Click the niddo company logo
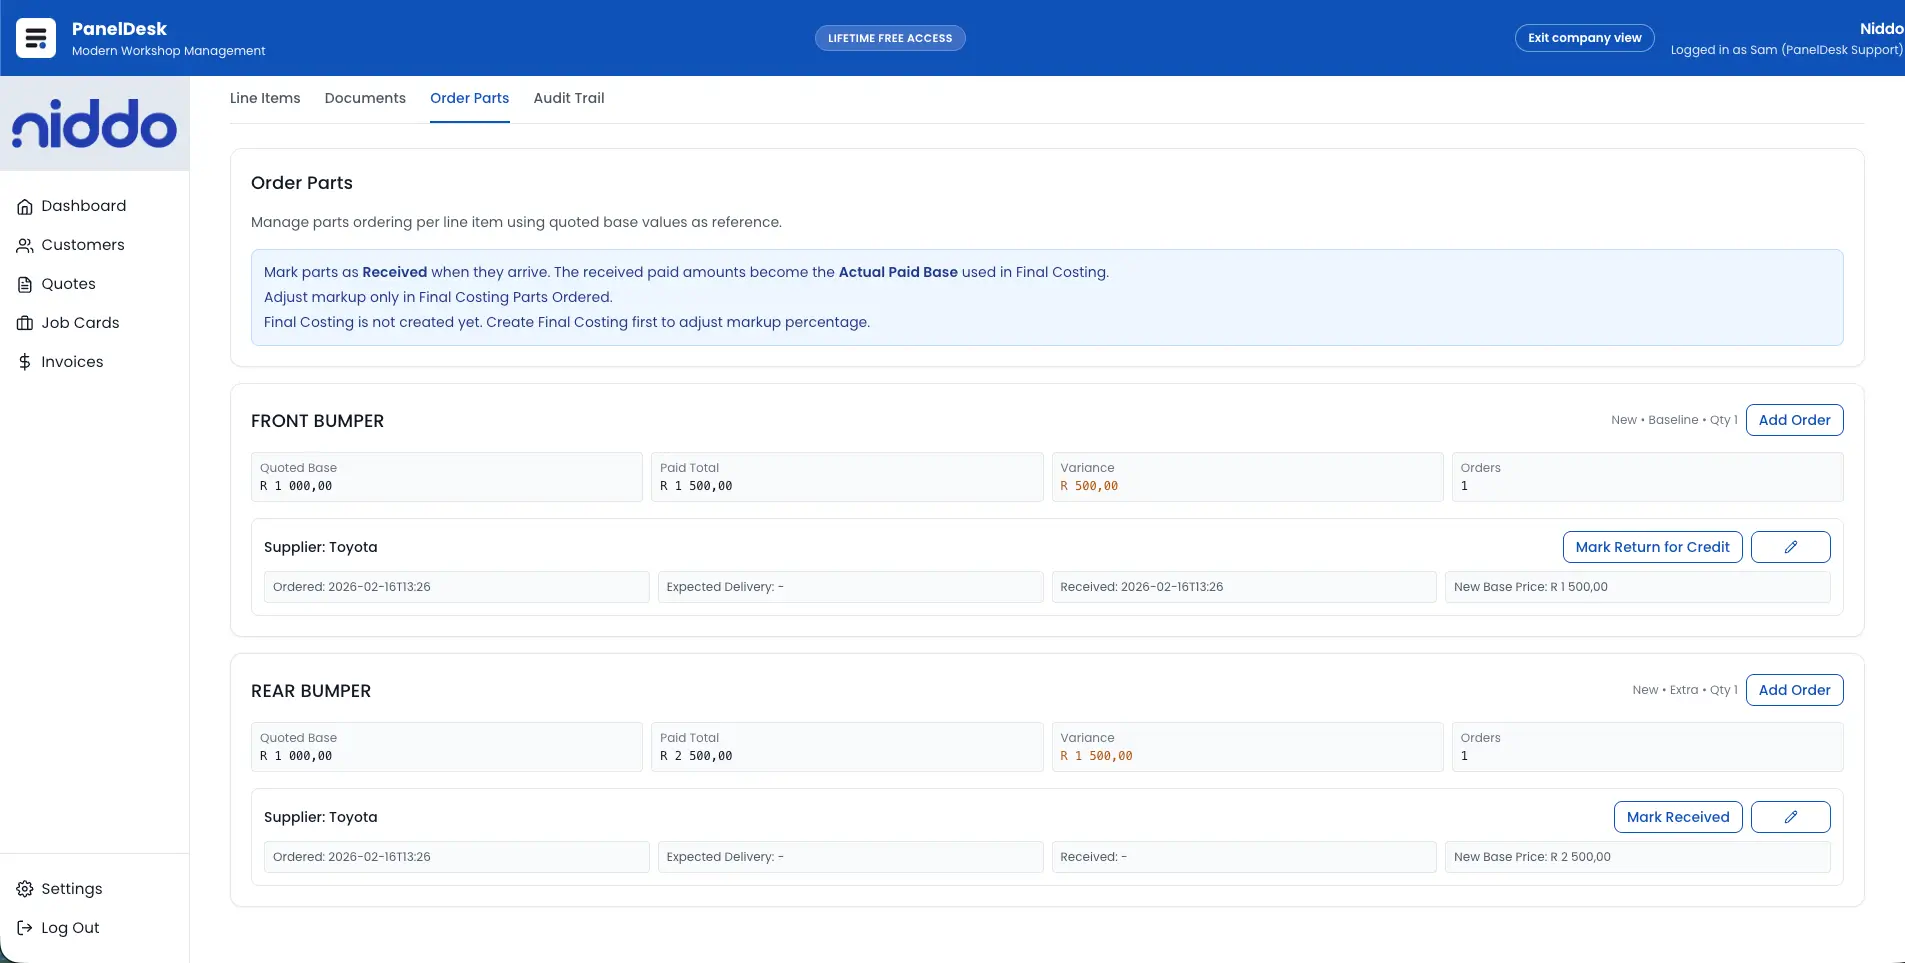Viewport: 1905px width, 963px height. point(94,122)
